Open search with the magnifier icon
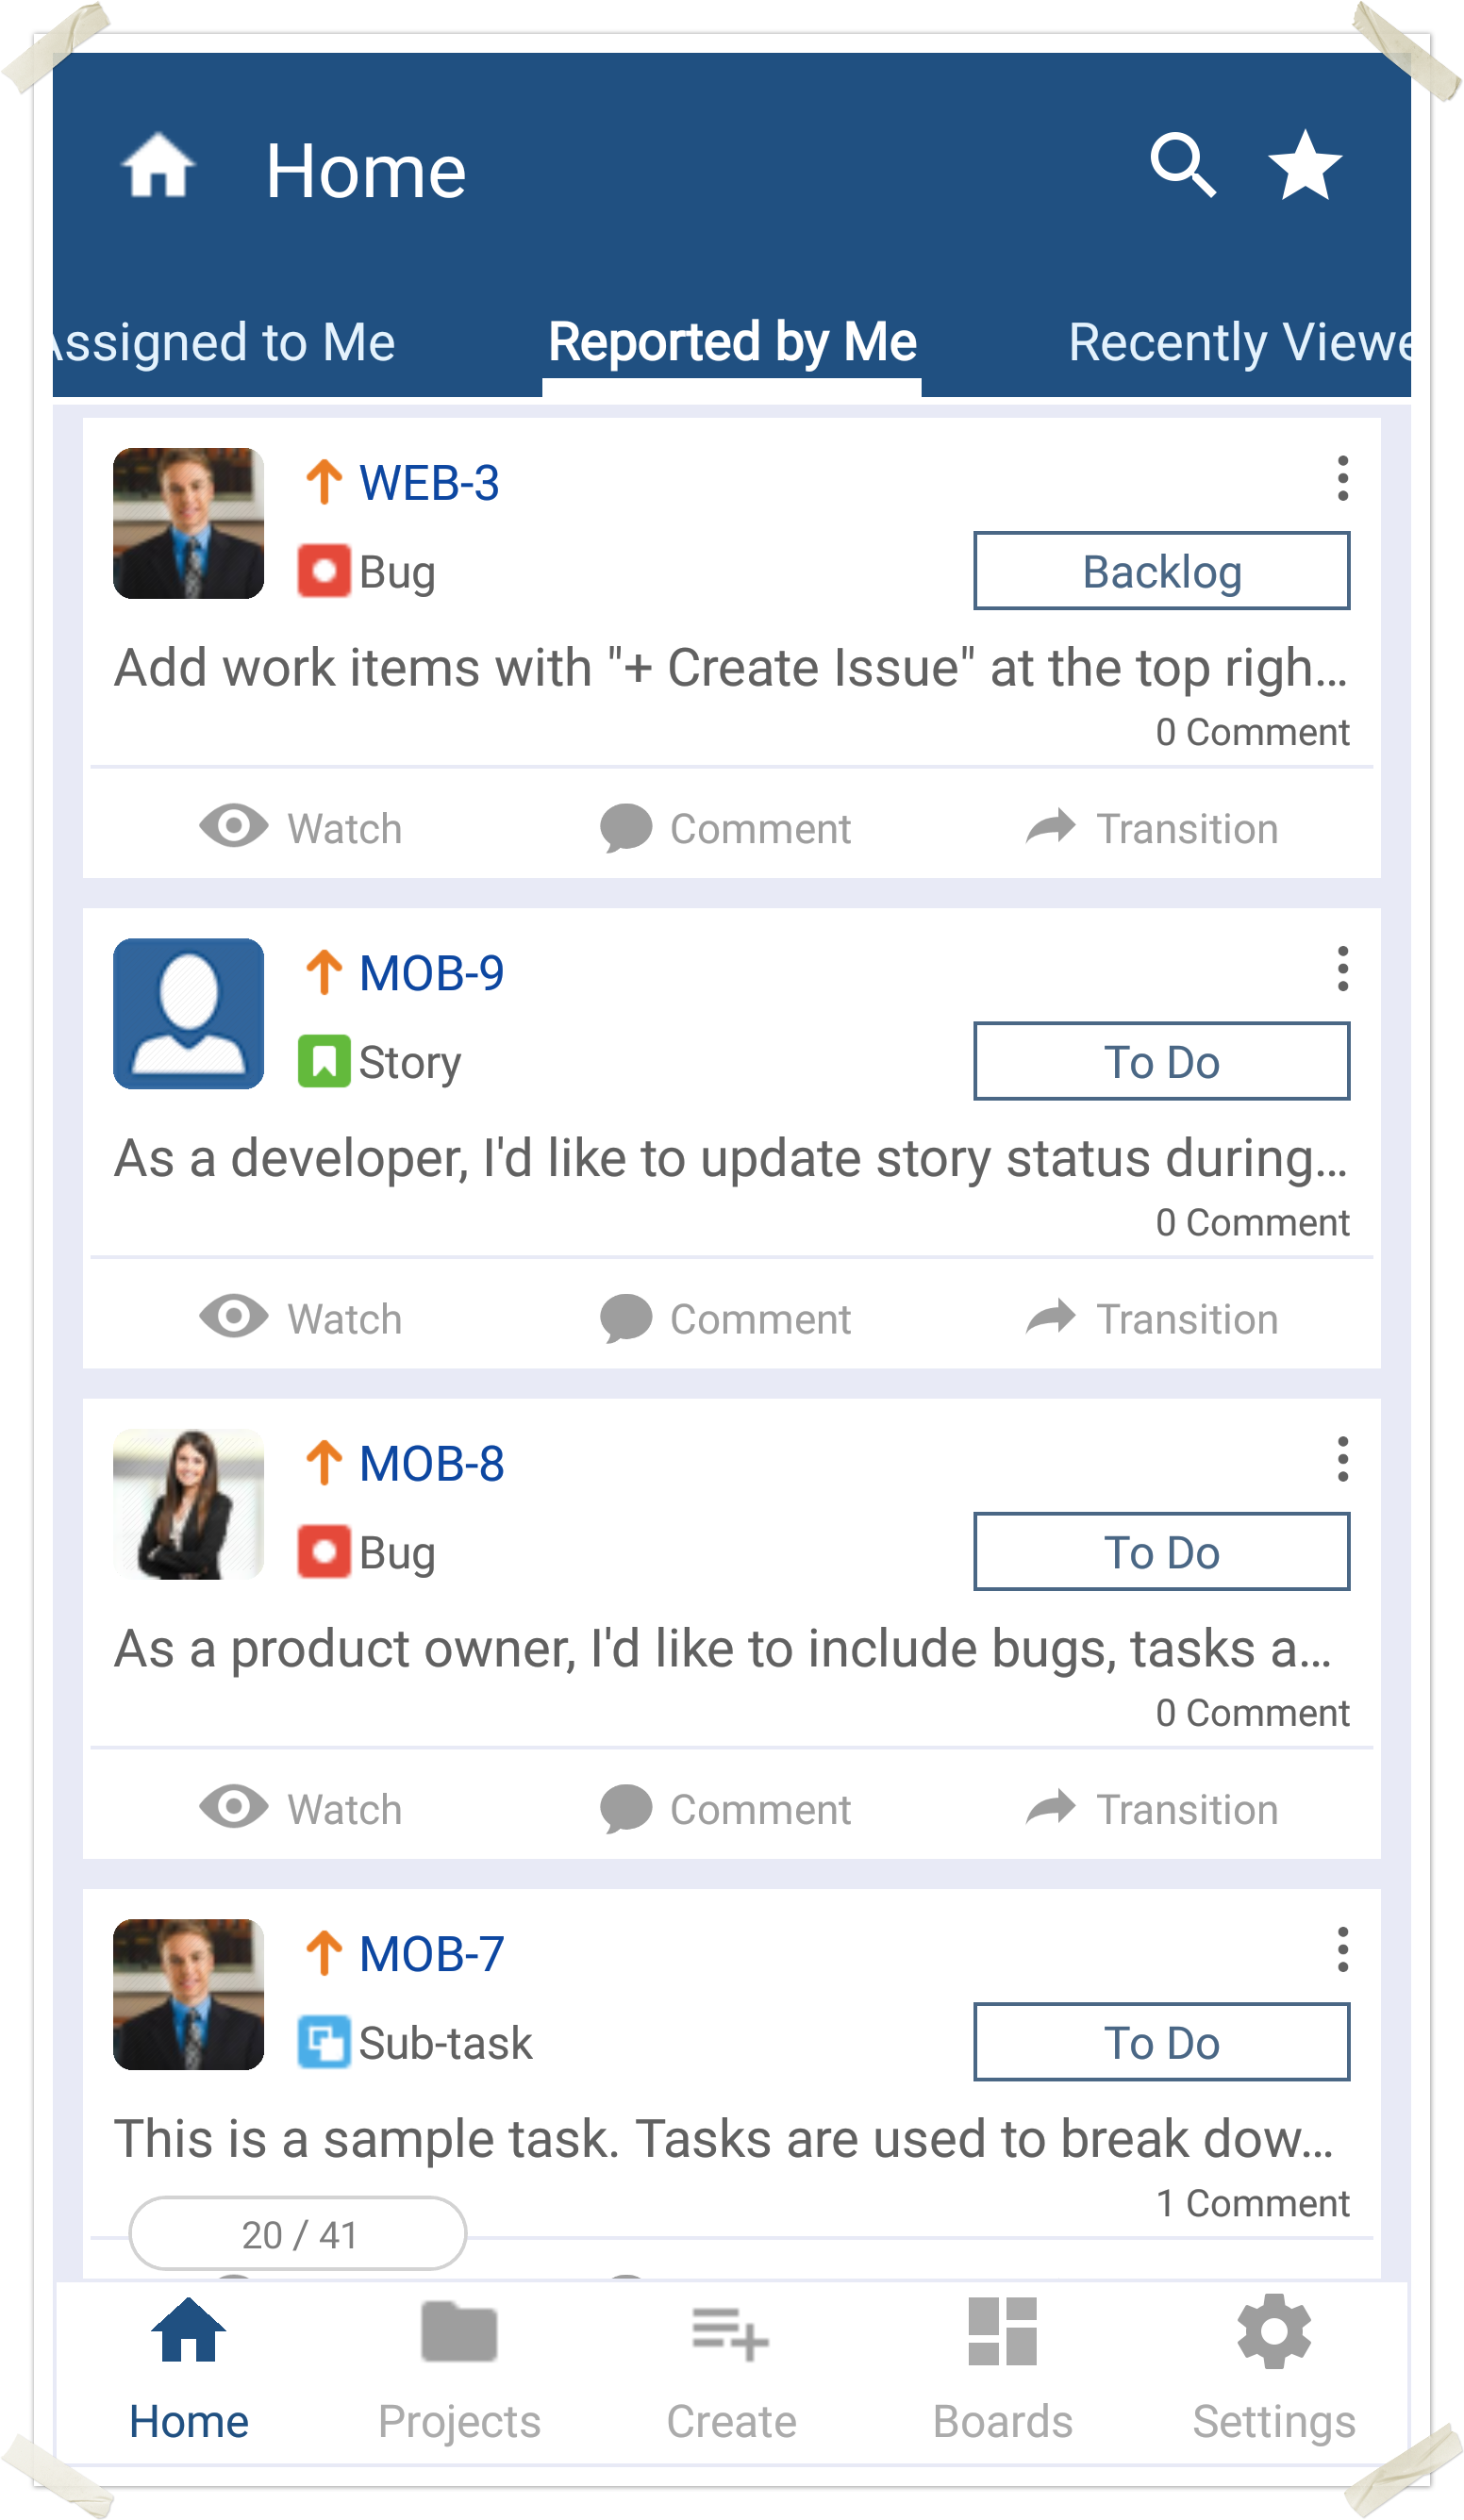This screenshot has width=1464, height=2520. pyautogui.click(x=1183, y=166)
